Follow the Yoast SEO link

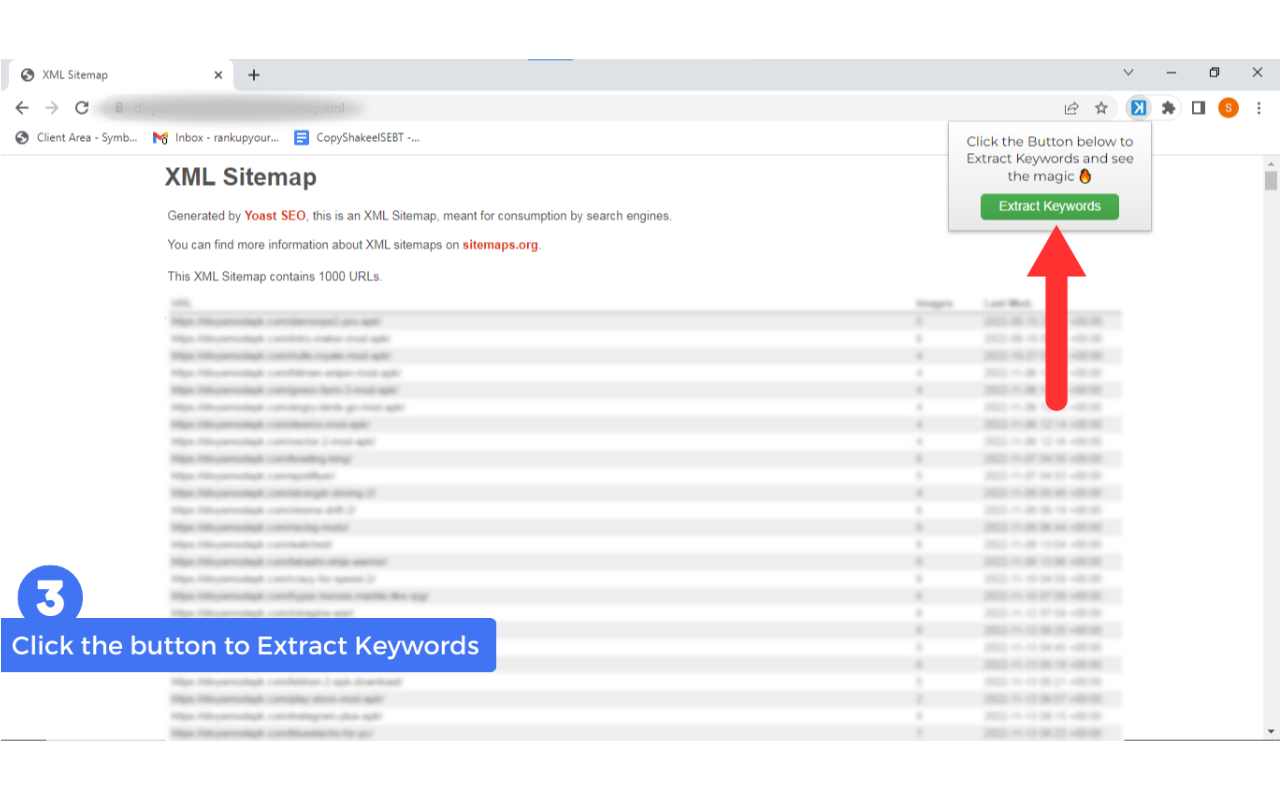pyautogui.click(x=273, y=216)
